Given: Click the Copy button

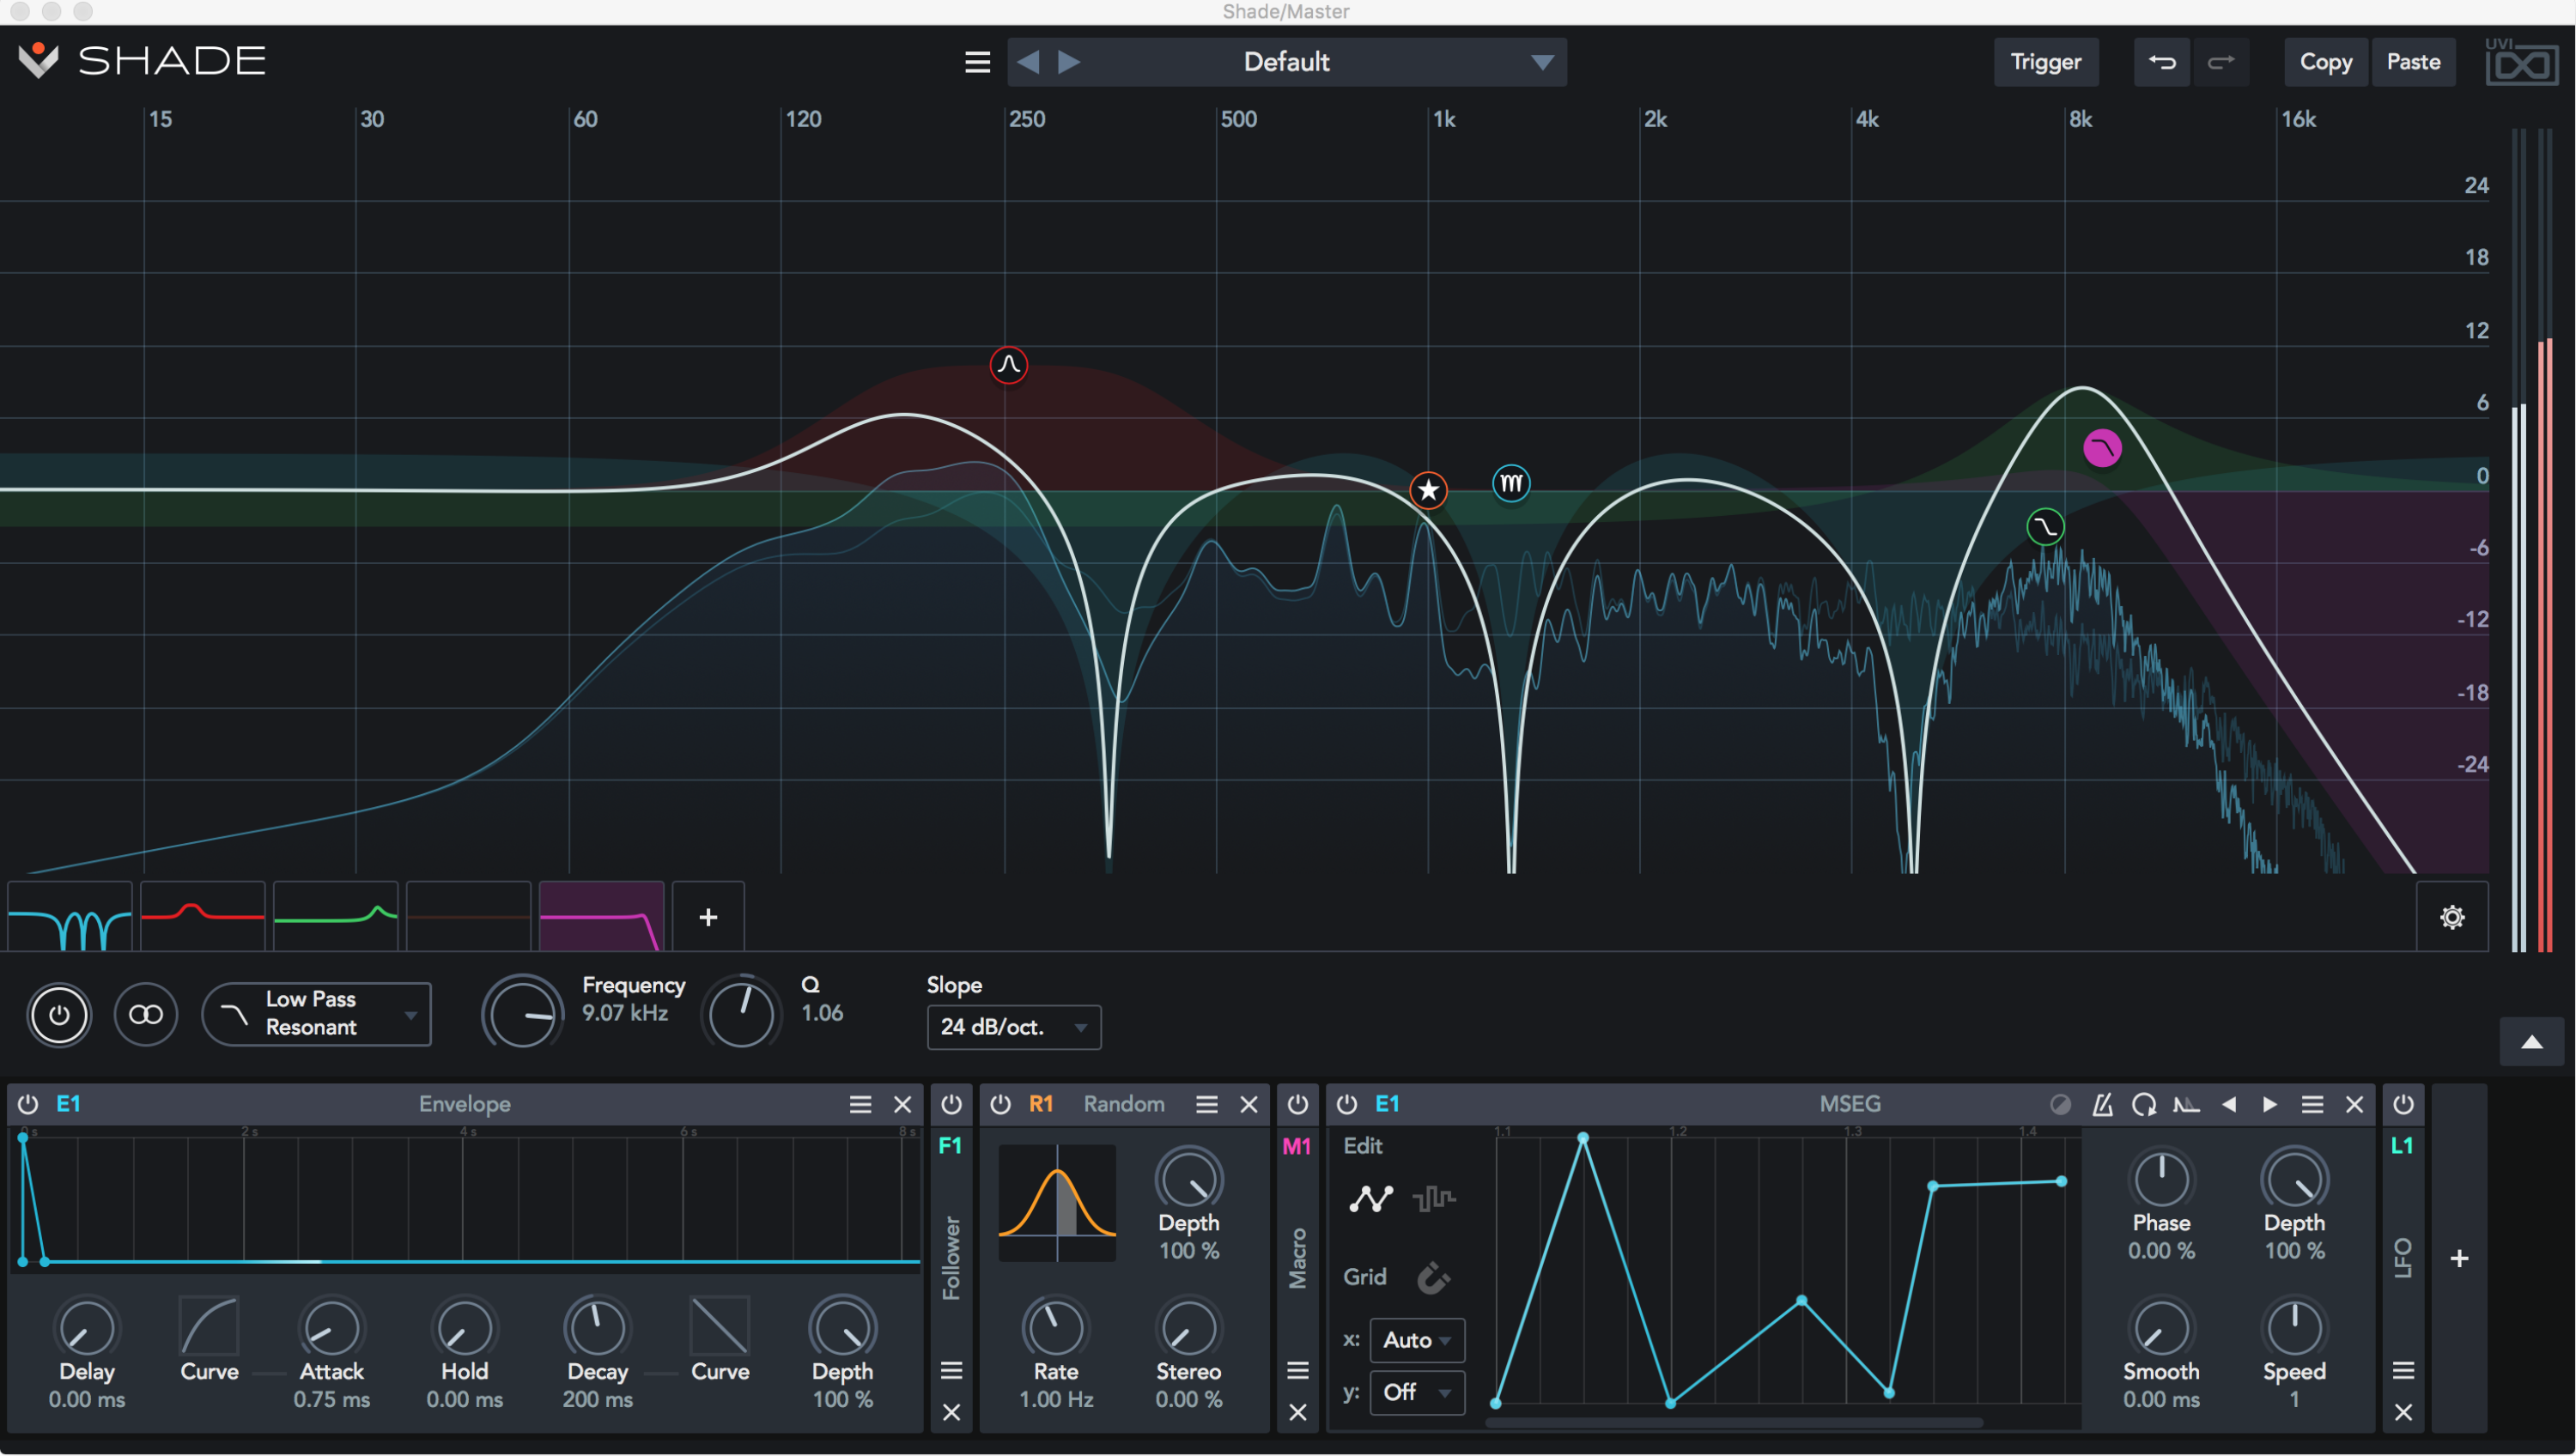Looking at the screenshot, I should coord(2325,61).
